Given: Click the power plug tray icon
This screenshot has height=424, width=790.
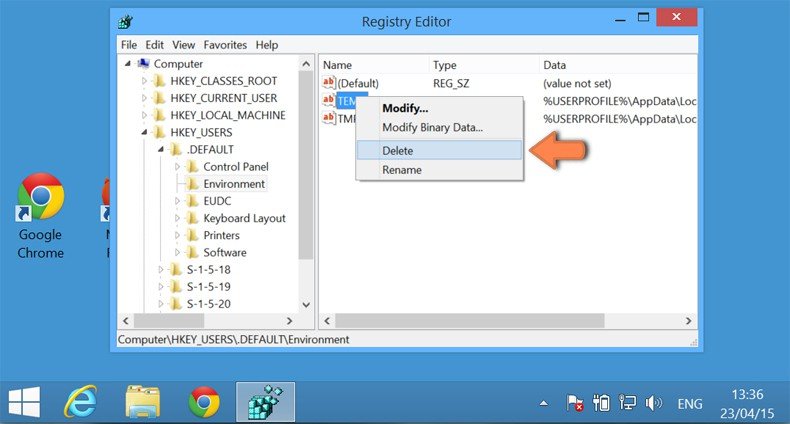Looking at the screenshot, I should coord(601,403).
